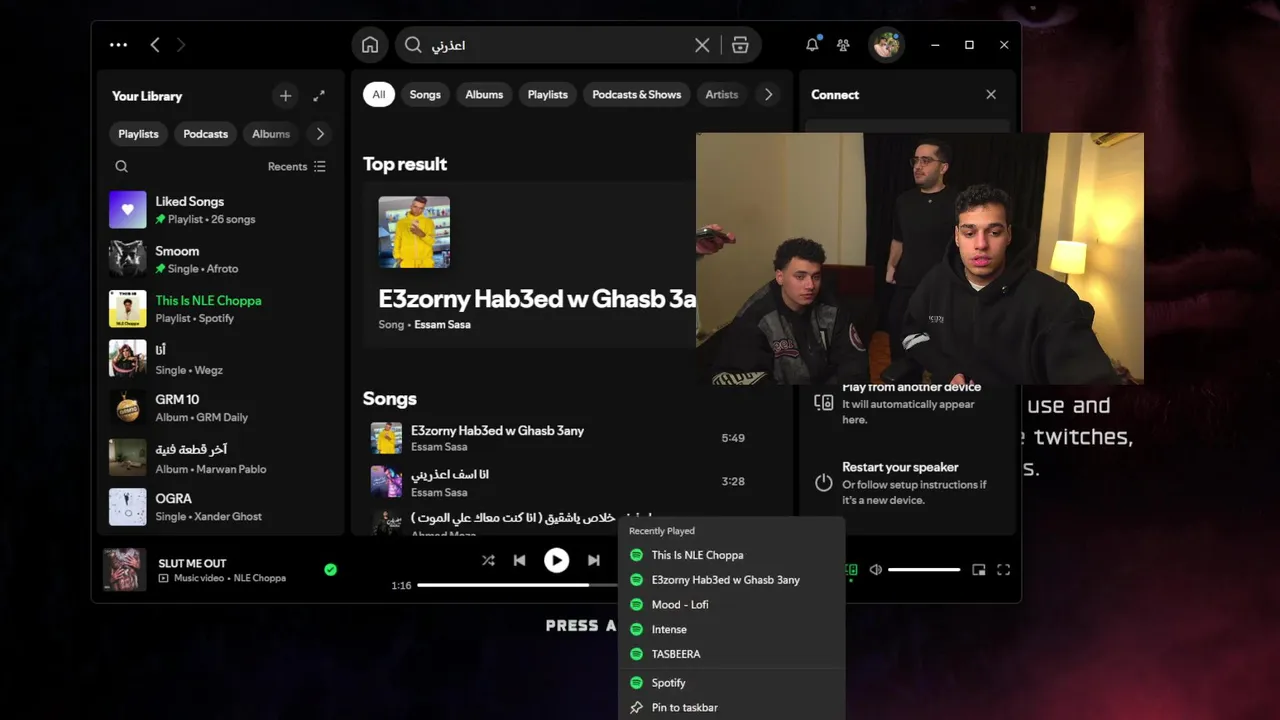Screen dimensions: 1280x720
Task: Pause or play the current track
Action: click(x=556, y=561)
